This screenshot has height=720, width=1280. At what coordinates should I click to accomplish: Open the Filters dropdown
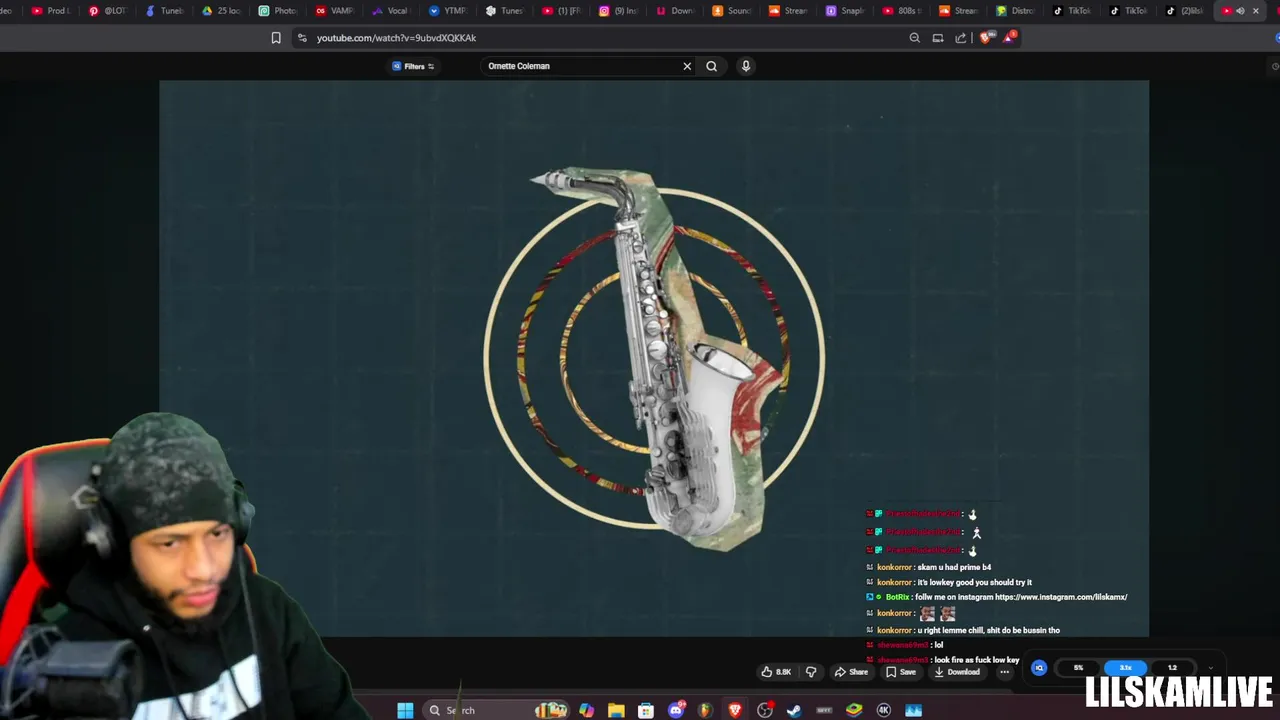tap(414, 66)
